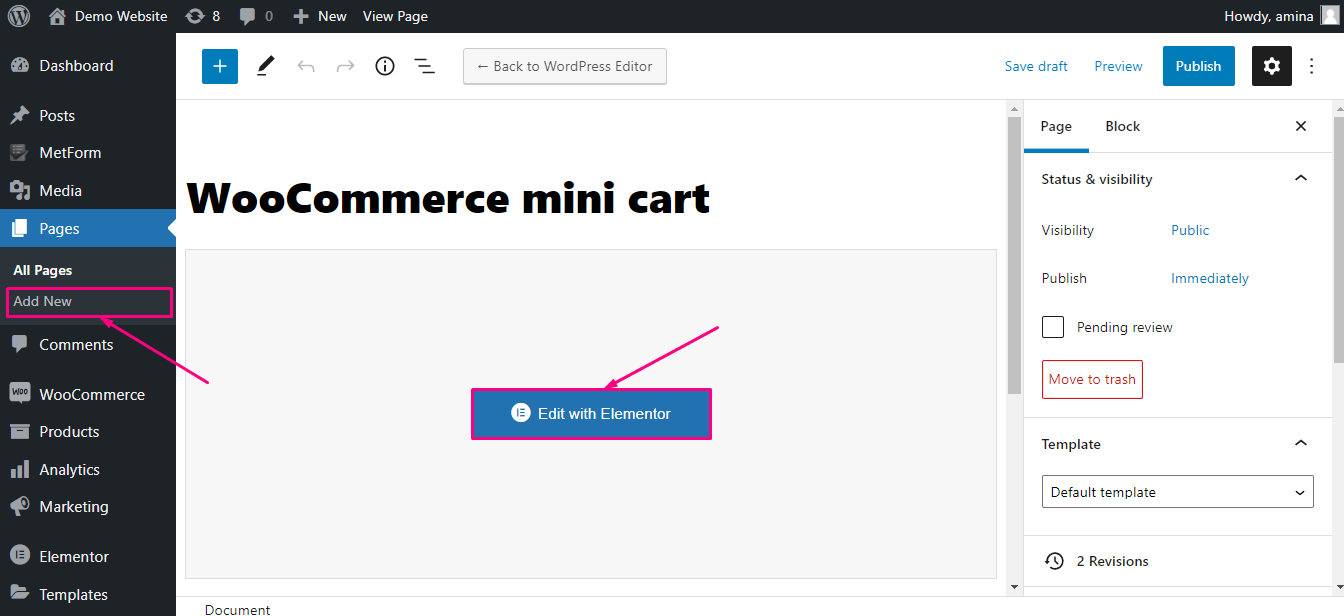The image size is (1344, 616).
Task: Open Comments in sidebar
Action: click(88, 345)
